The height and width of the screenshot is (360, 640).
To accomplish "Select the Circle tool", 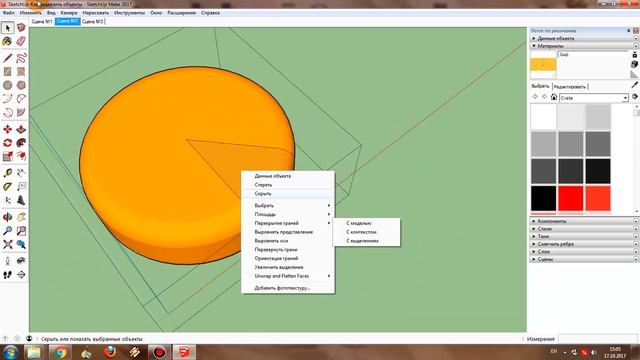I will 7,85.
